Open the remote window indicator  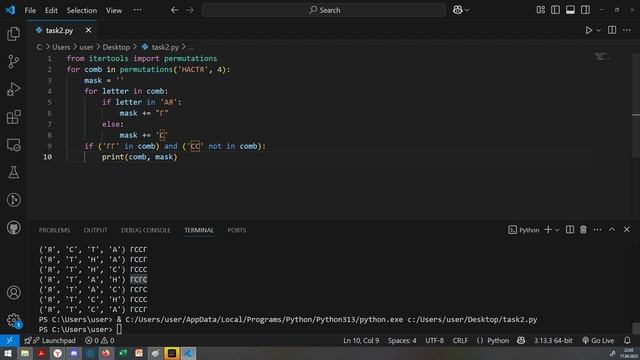(9, 340)
